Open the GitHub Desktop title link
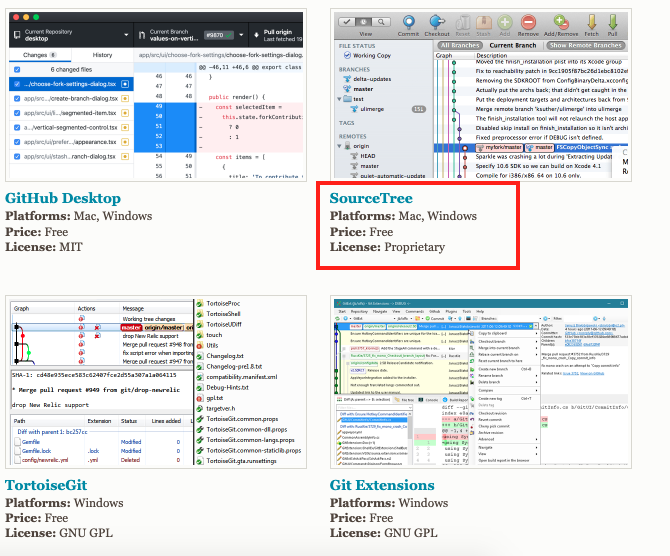 (63, 198)
